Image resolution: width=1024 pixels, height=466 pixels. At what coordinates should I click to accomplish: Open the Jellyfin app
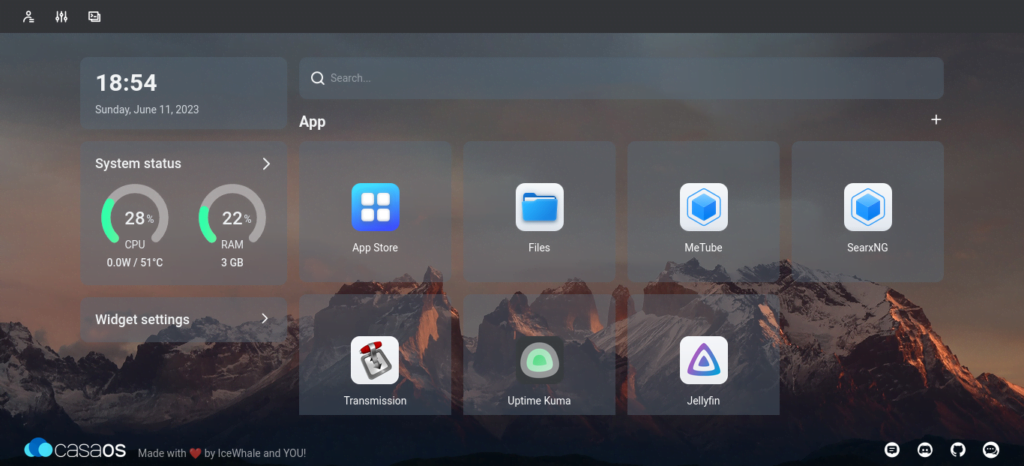(703, 360)
